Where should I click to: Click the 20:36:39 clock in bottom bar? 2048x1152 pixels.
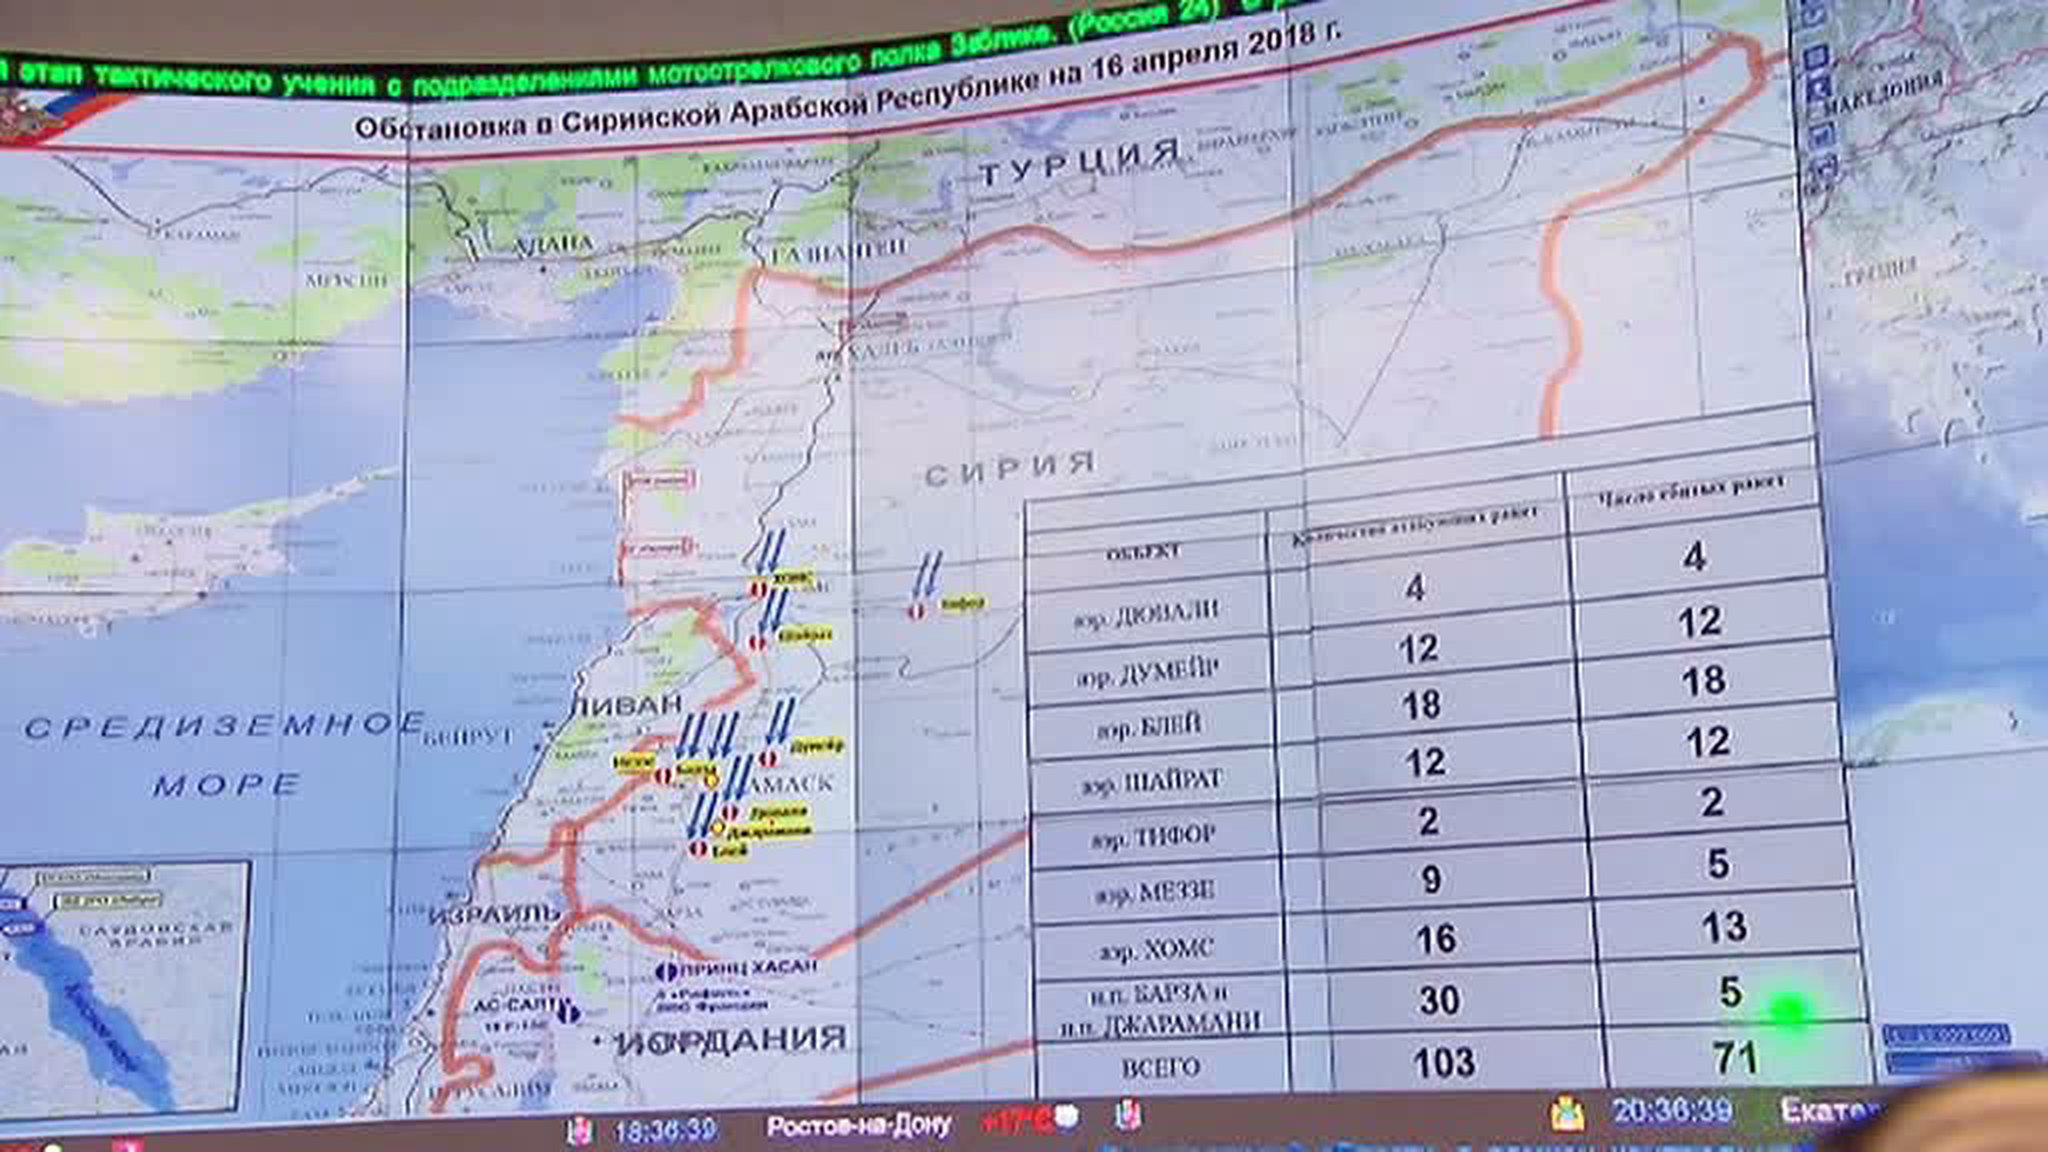[x=1671, y=1111]
